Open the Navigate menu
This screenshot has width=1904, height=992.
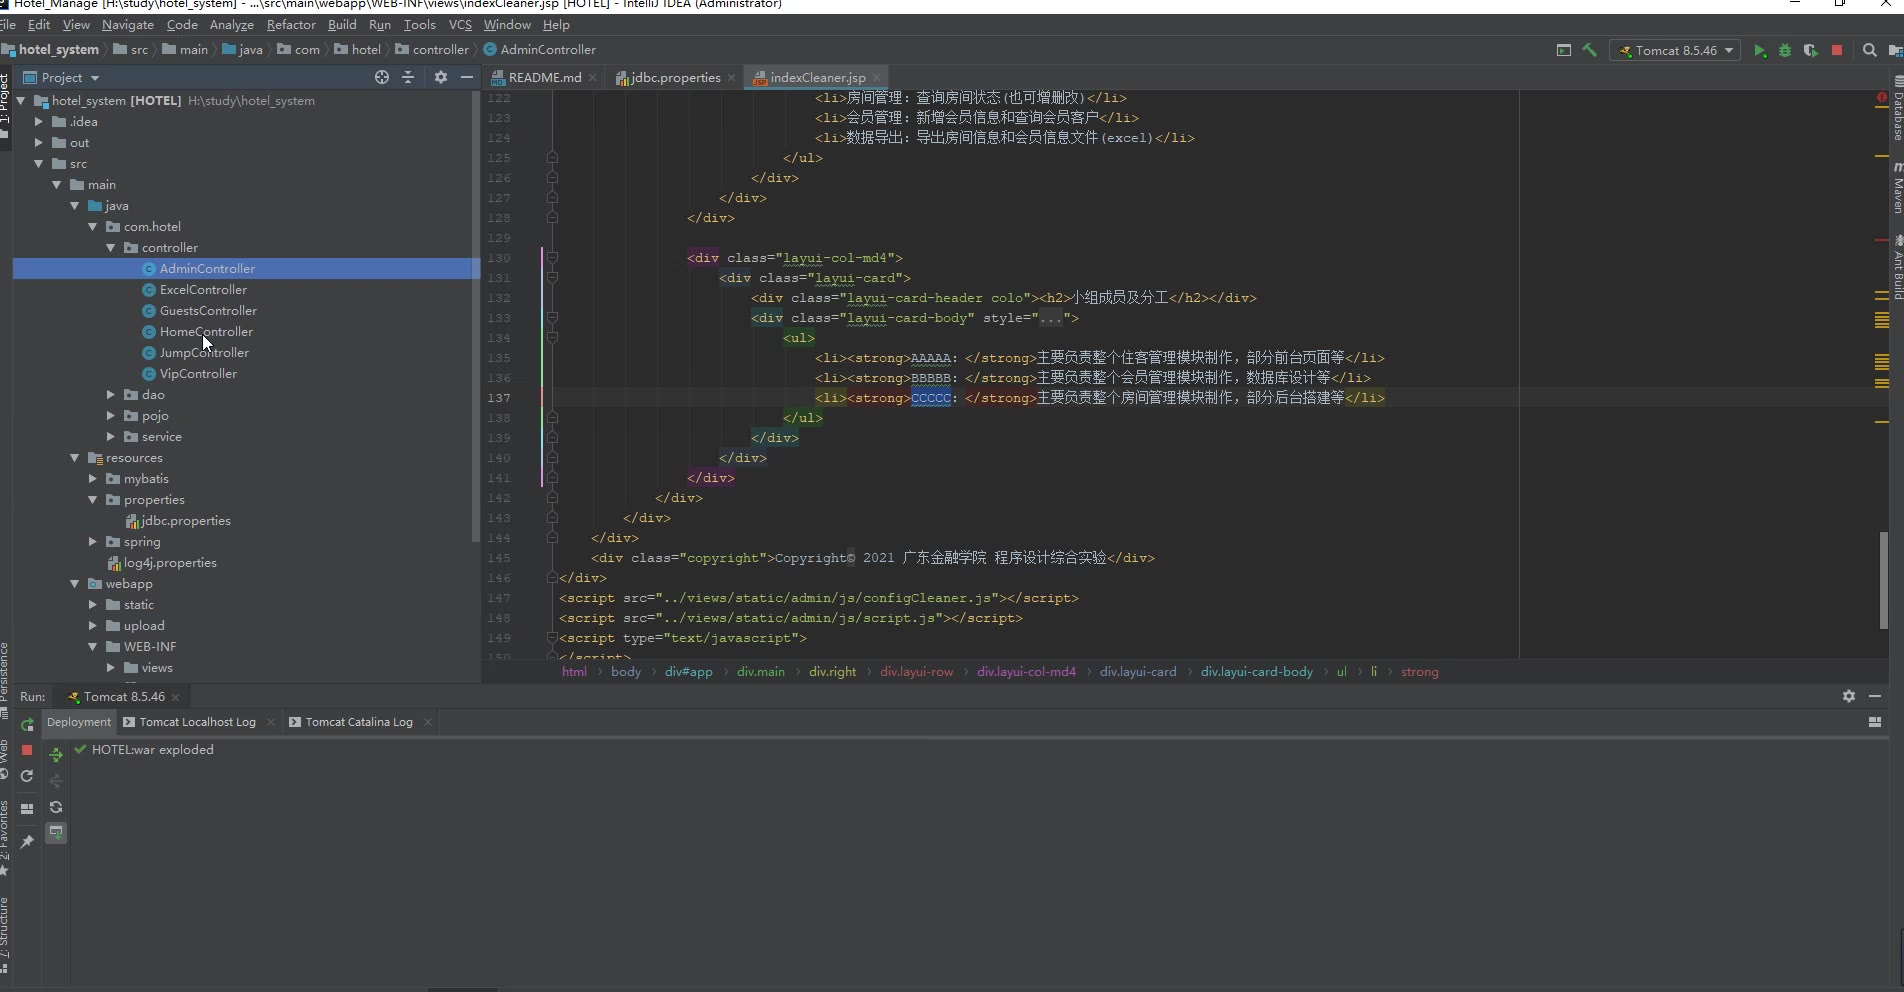pyautogui.click(x=128, y=24)
